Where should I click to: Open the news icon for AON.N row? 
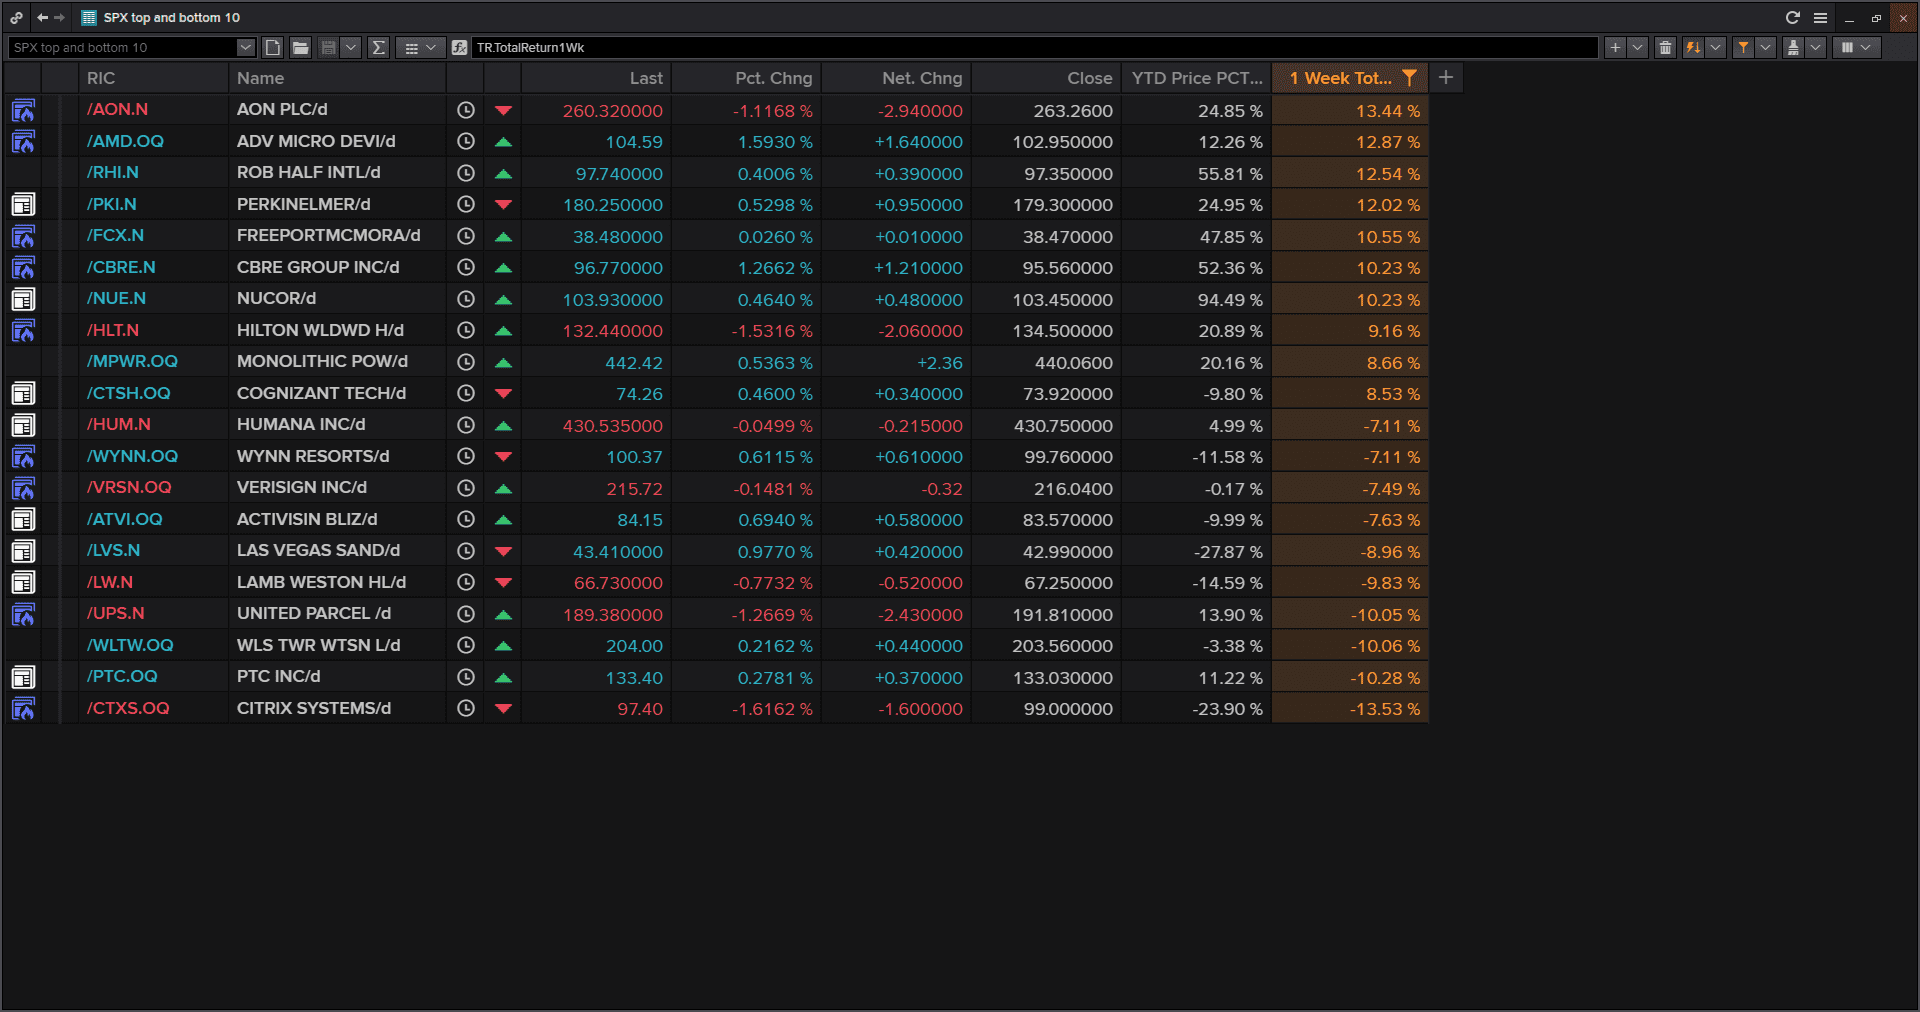click(x=23, y=110)
